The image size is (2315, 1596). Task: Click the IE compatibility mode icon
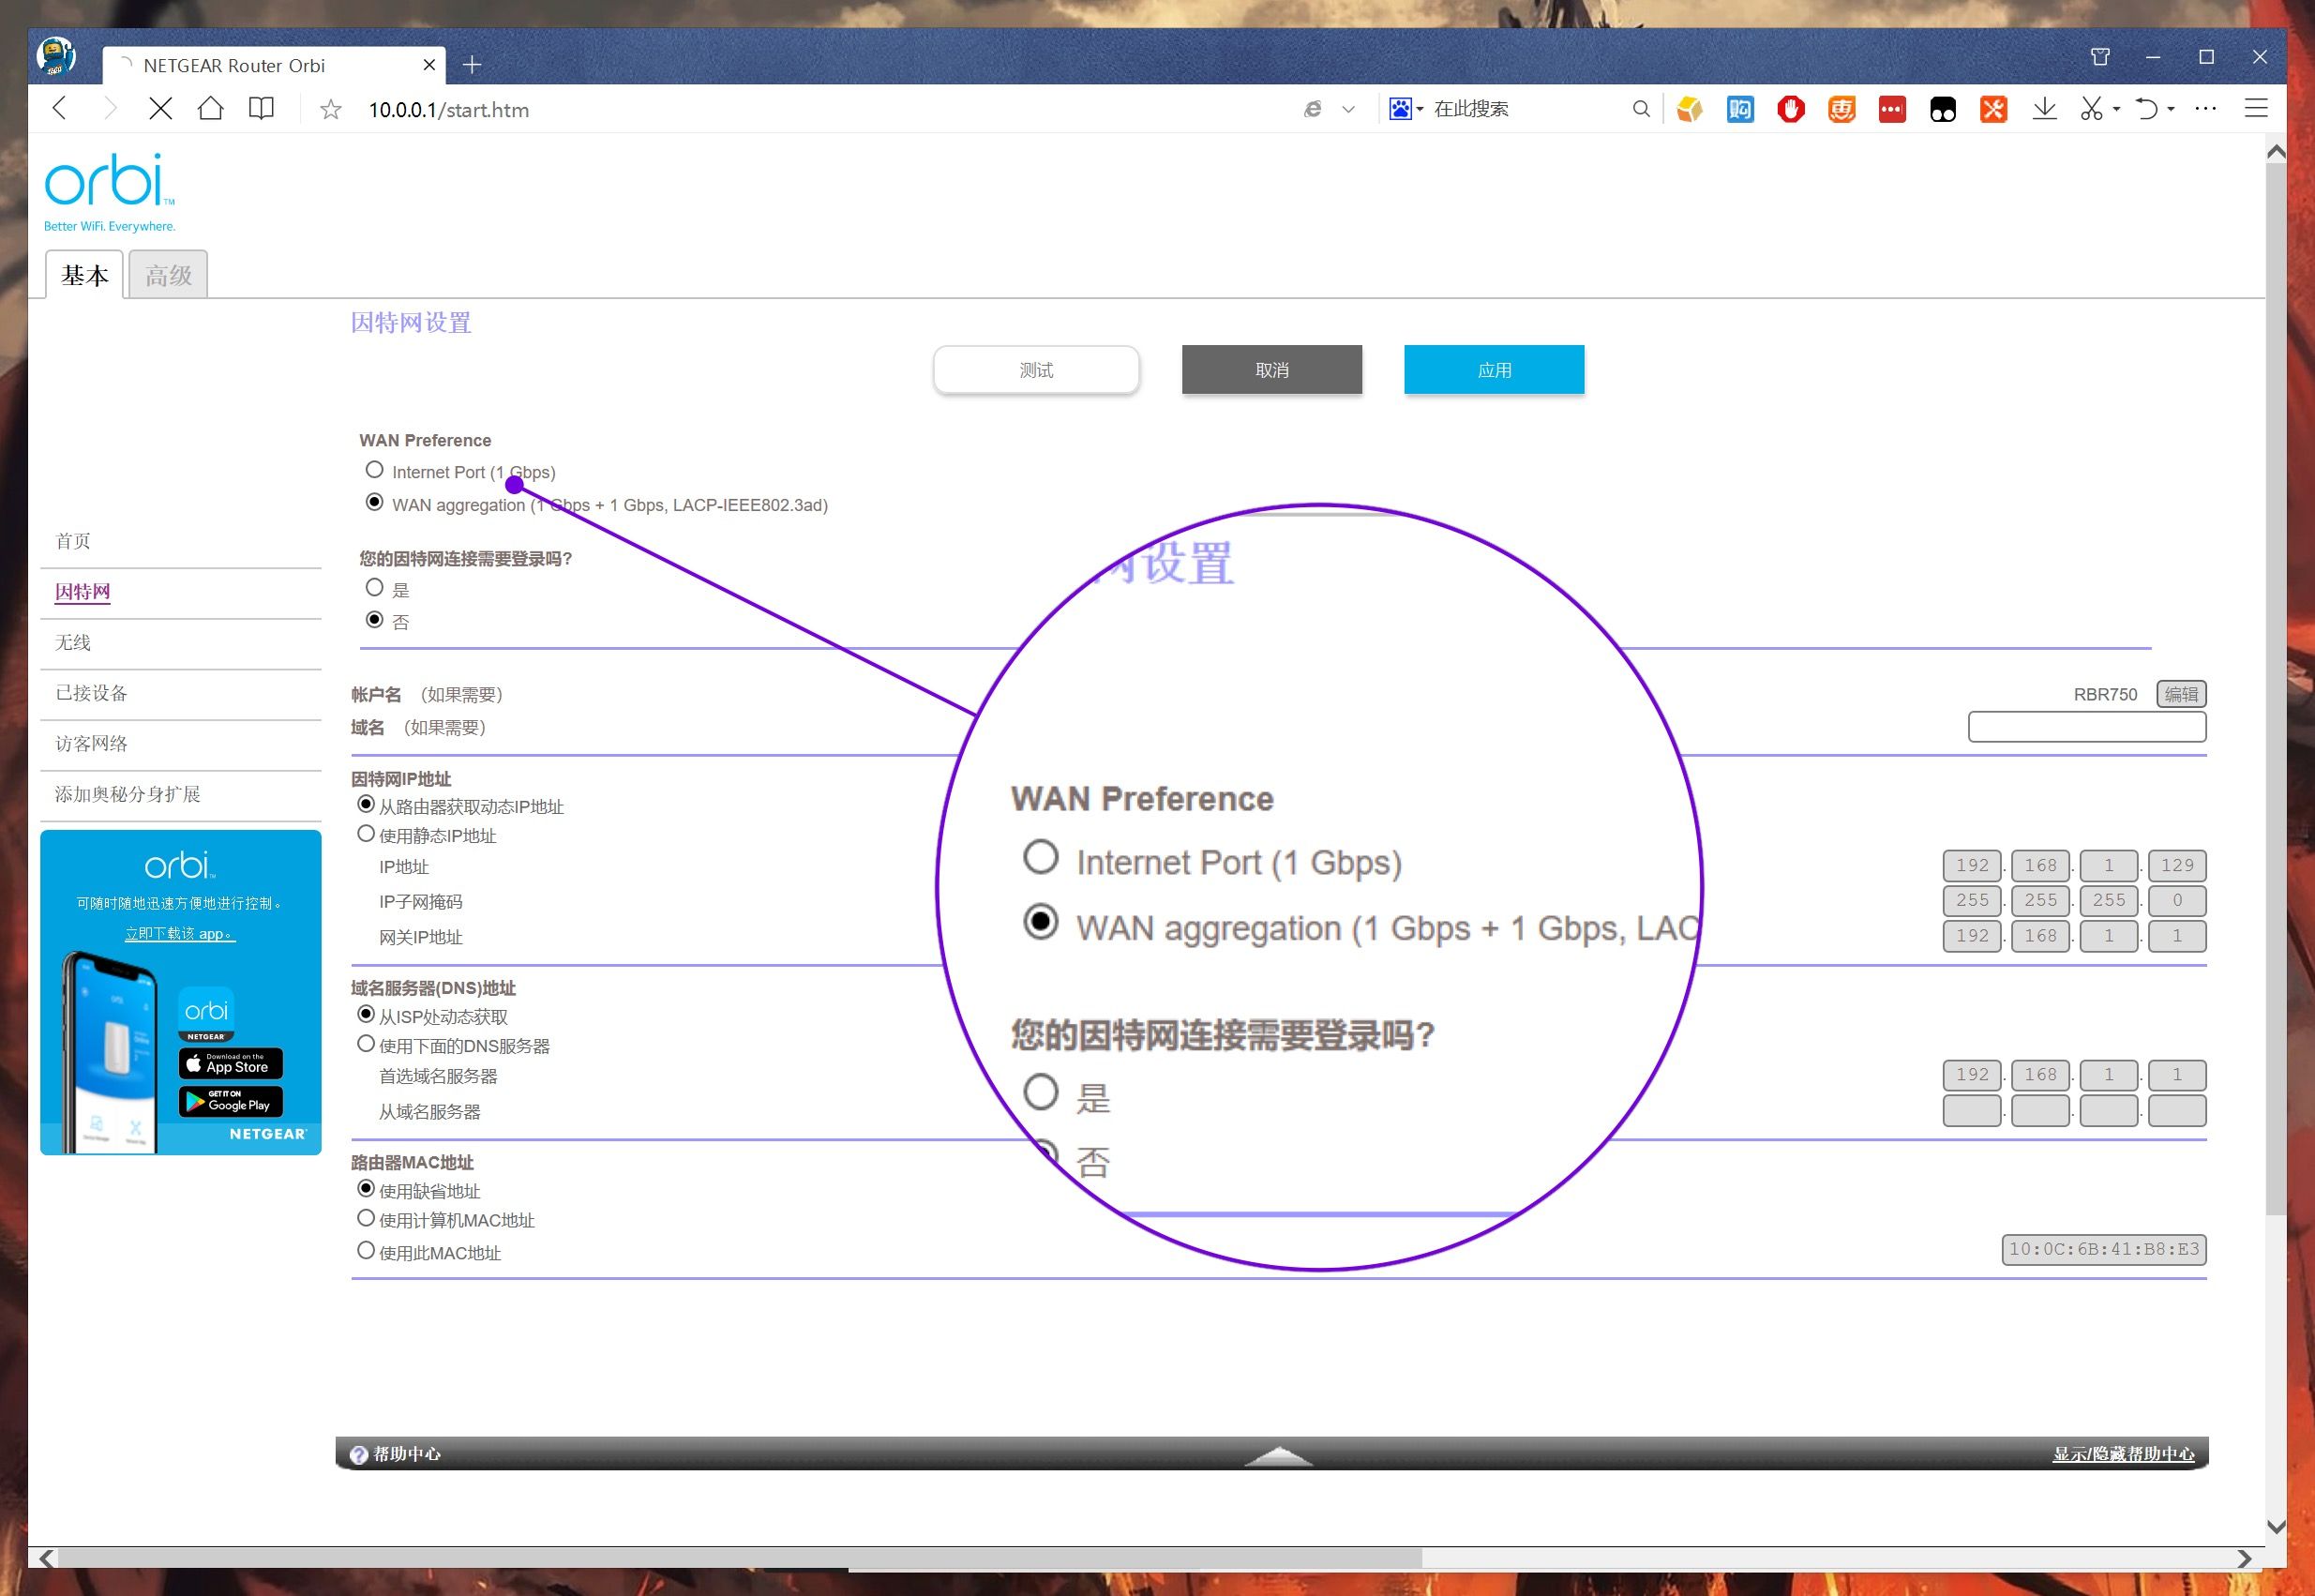[x=1313, y=109]
